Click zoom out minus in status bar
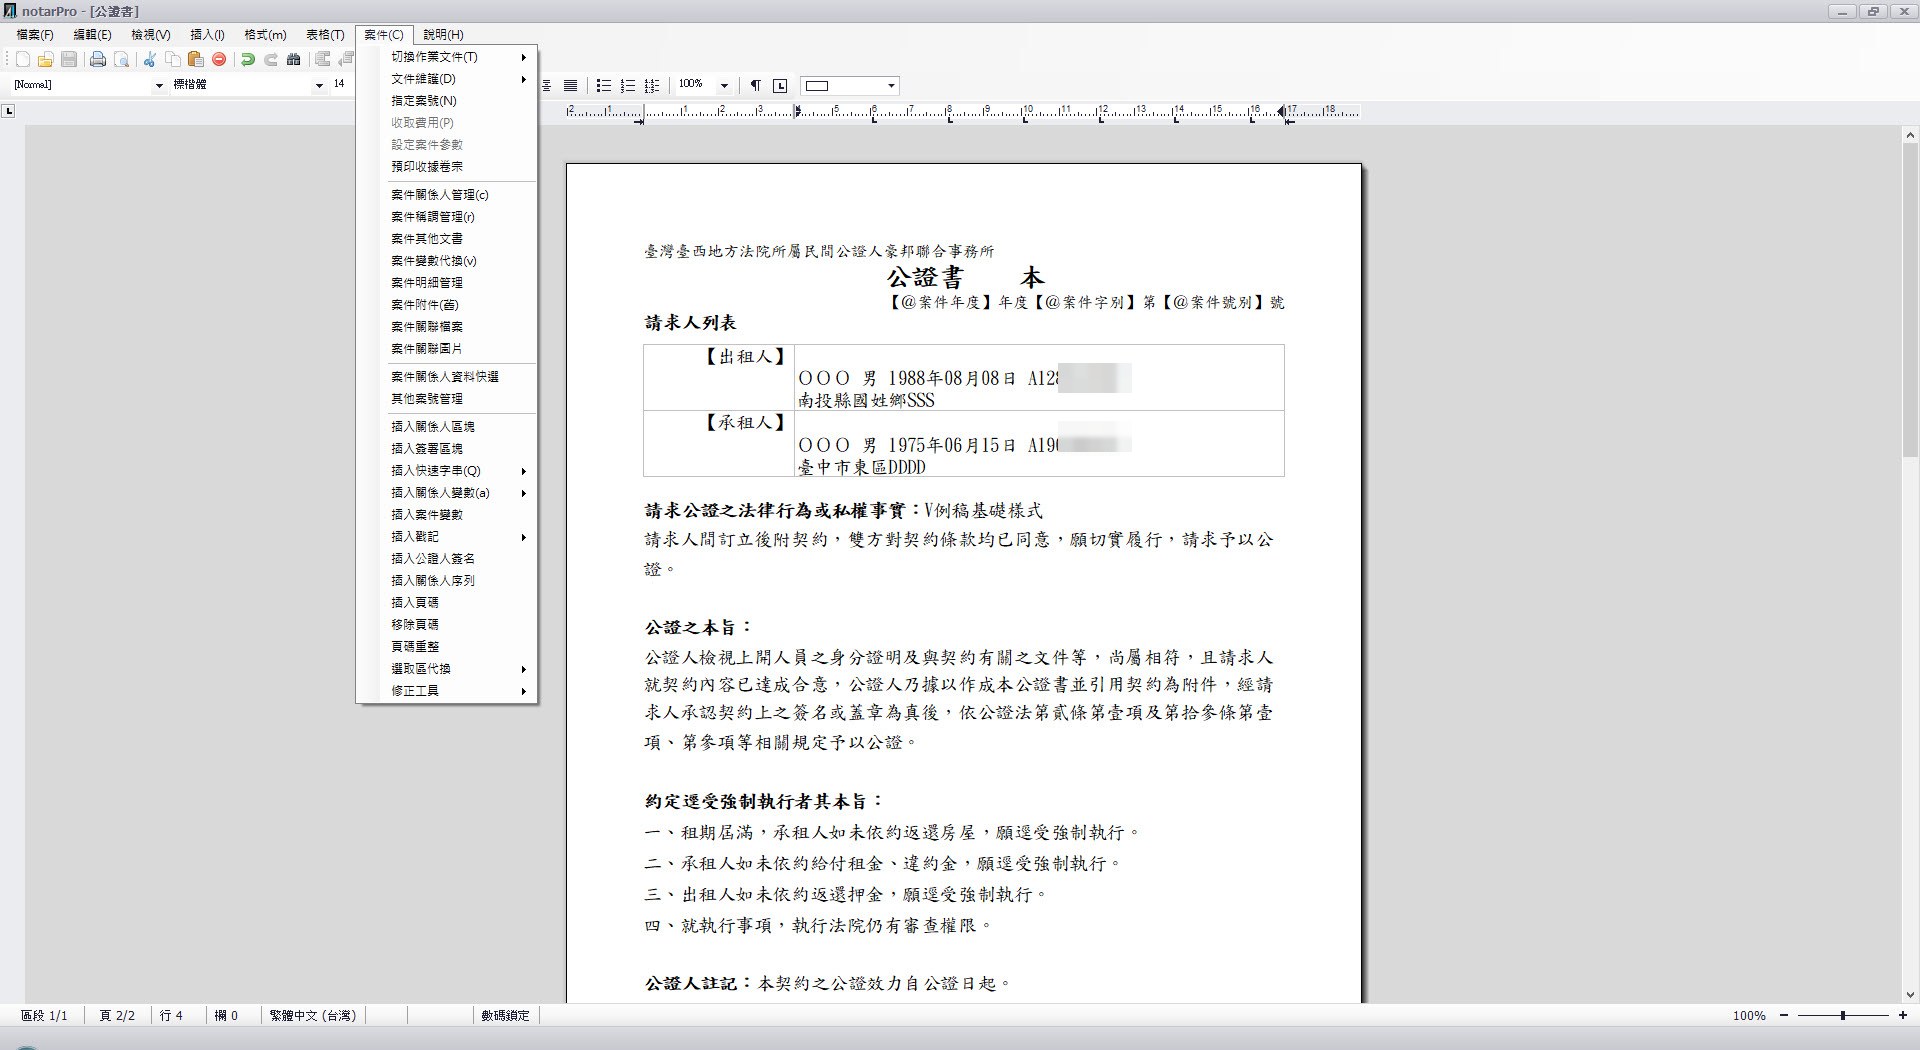This screenshot has width=1920, height=1050. pos(1783,1015)
